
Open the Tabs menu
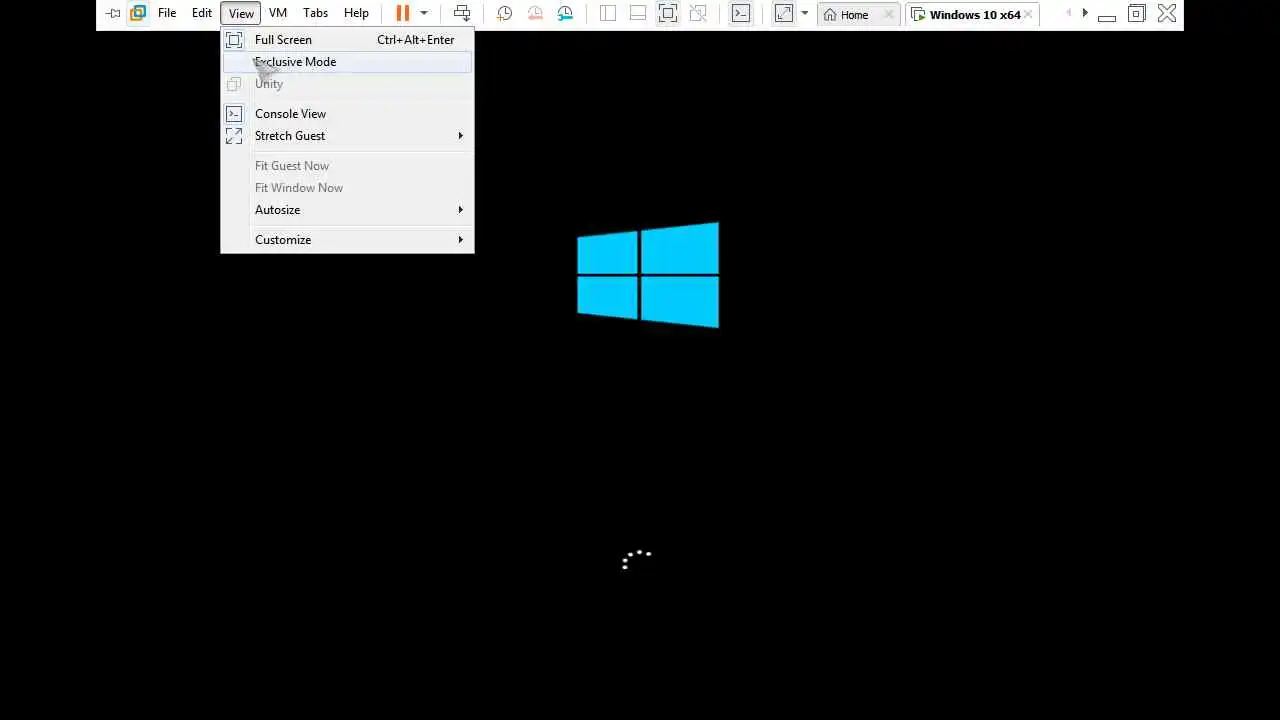(x=315, y=13)
